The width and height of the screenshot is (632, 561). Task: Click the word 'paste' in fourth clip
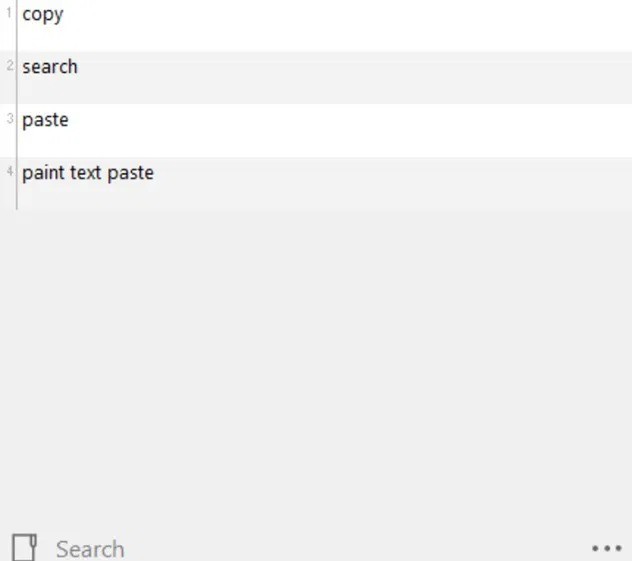[131, 173]
